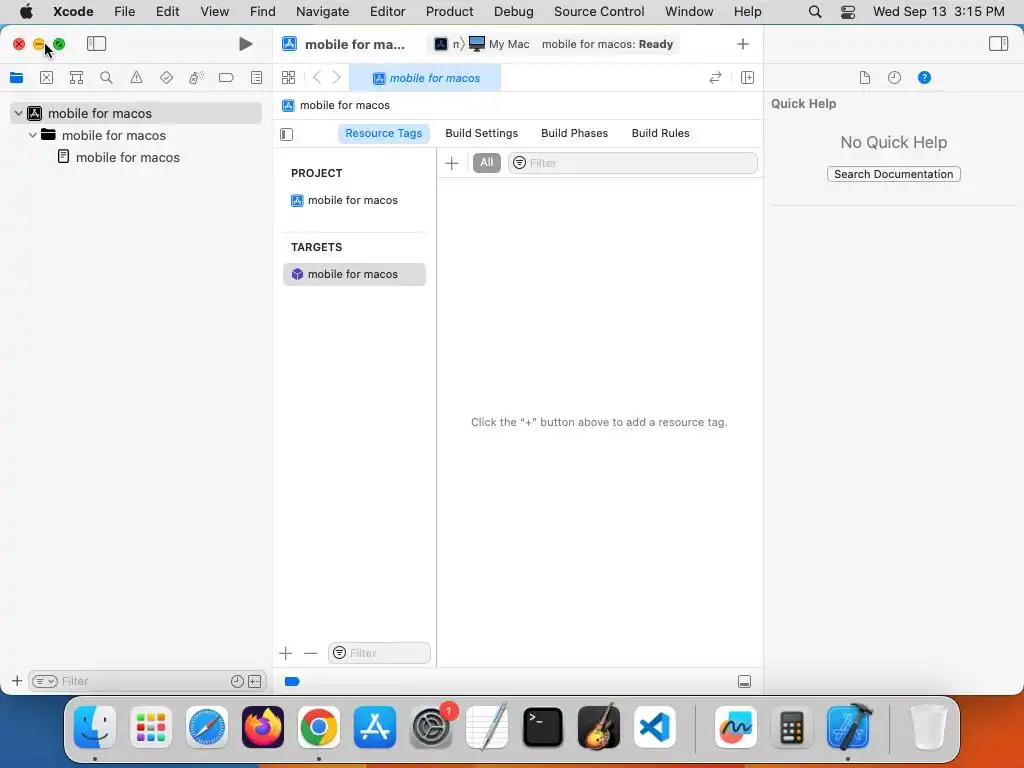
Task: Collapse the mobile for macos folder
Action: [33, 135]
